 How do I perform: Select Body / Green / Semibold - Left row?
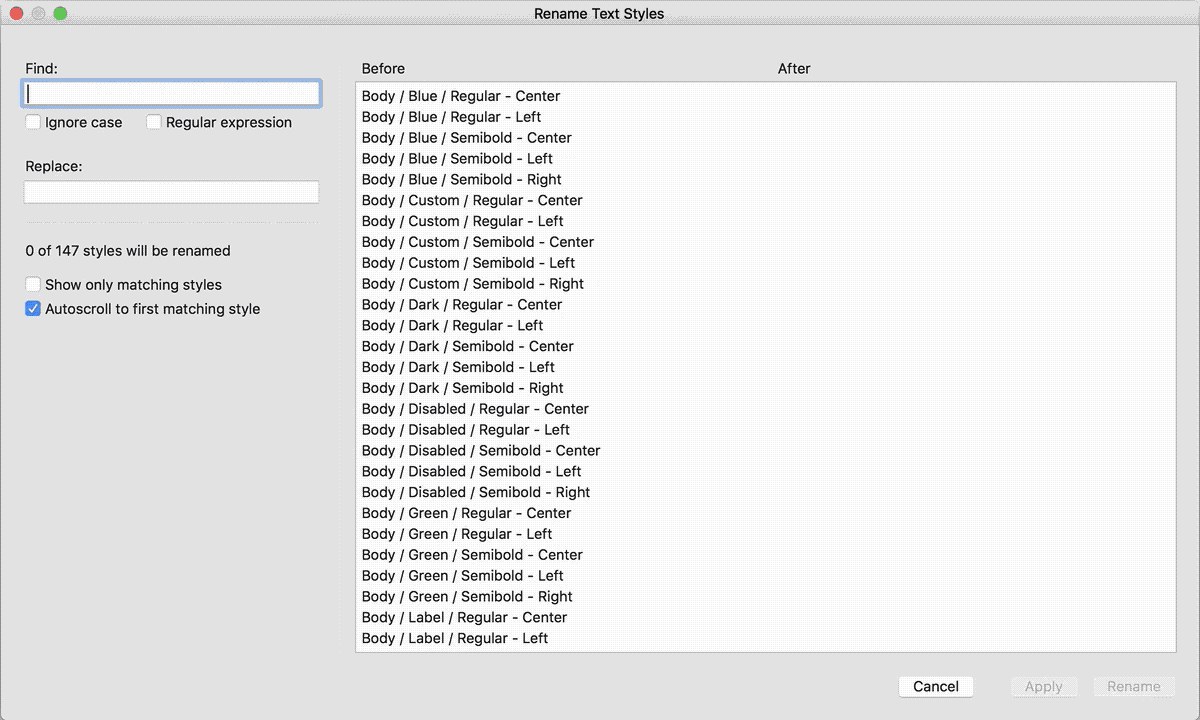(x=766, y=576)
